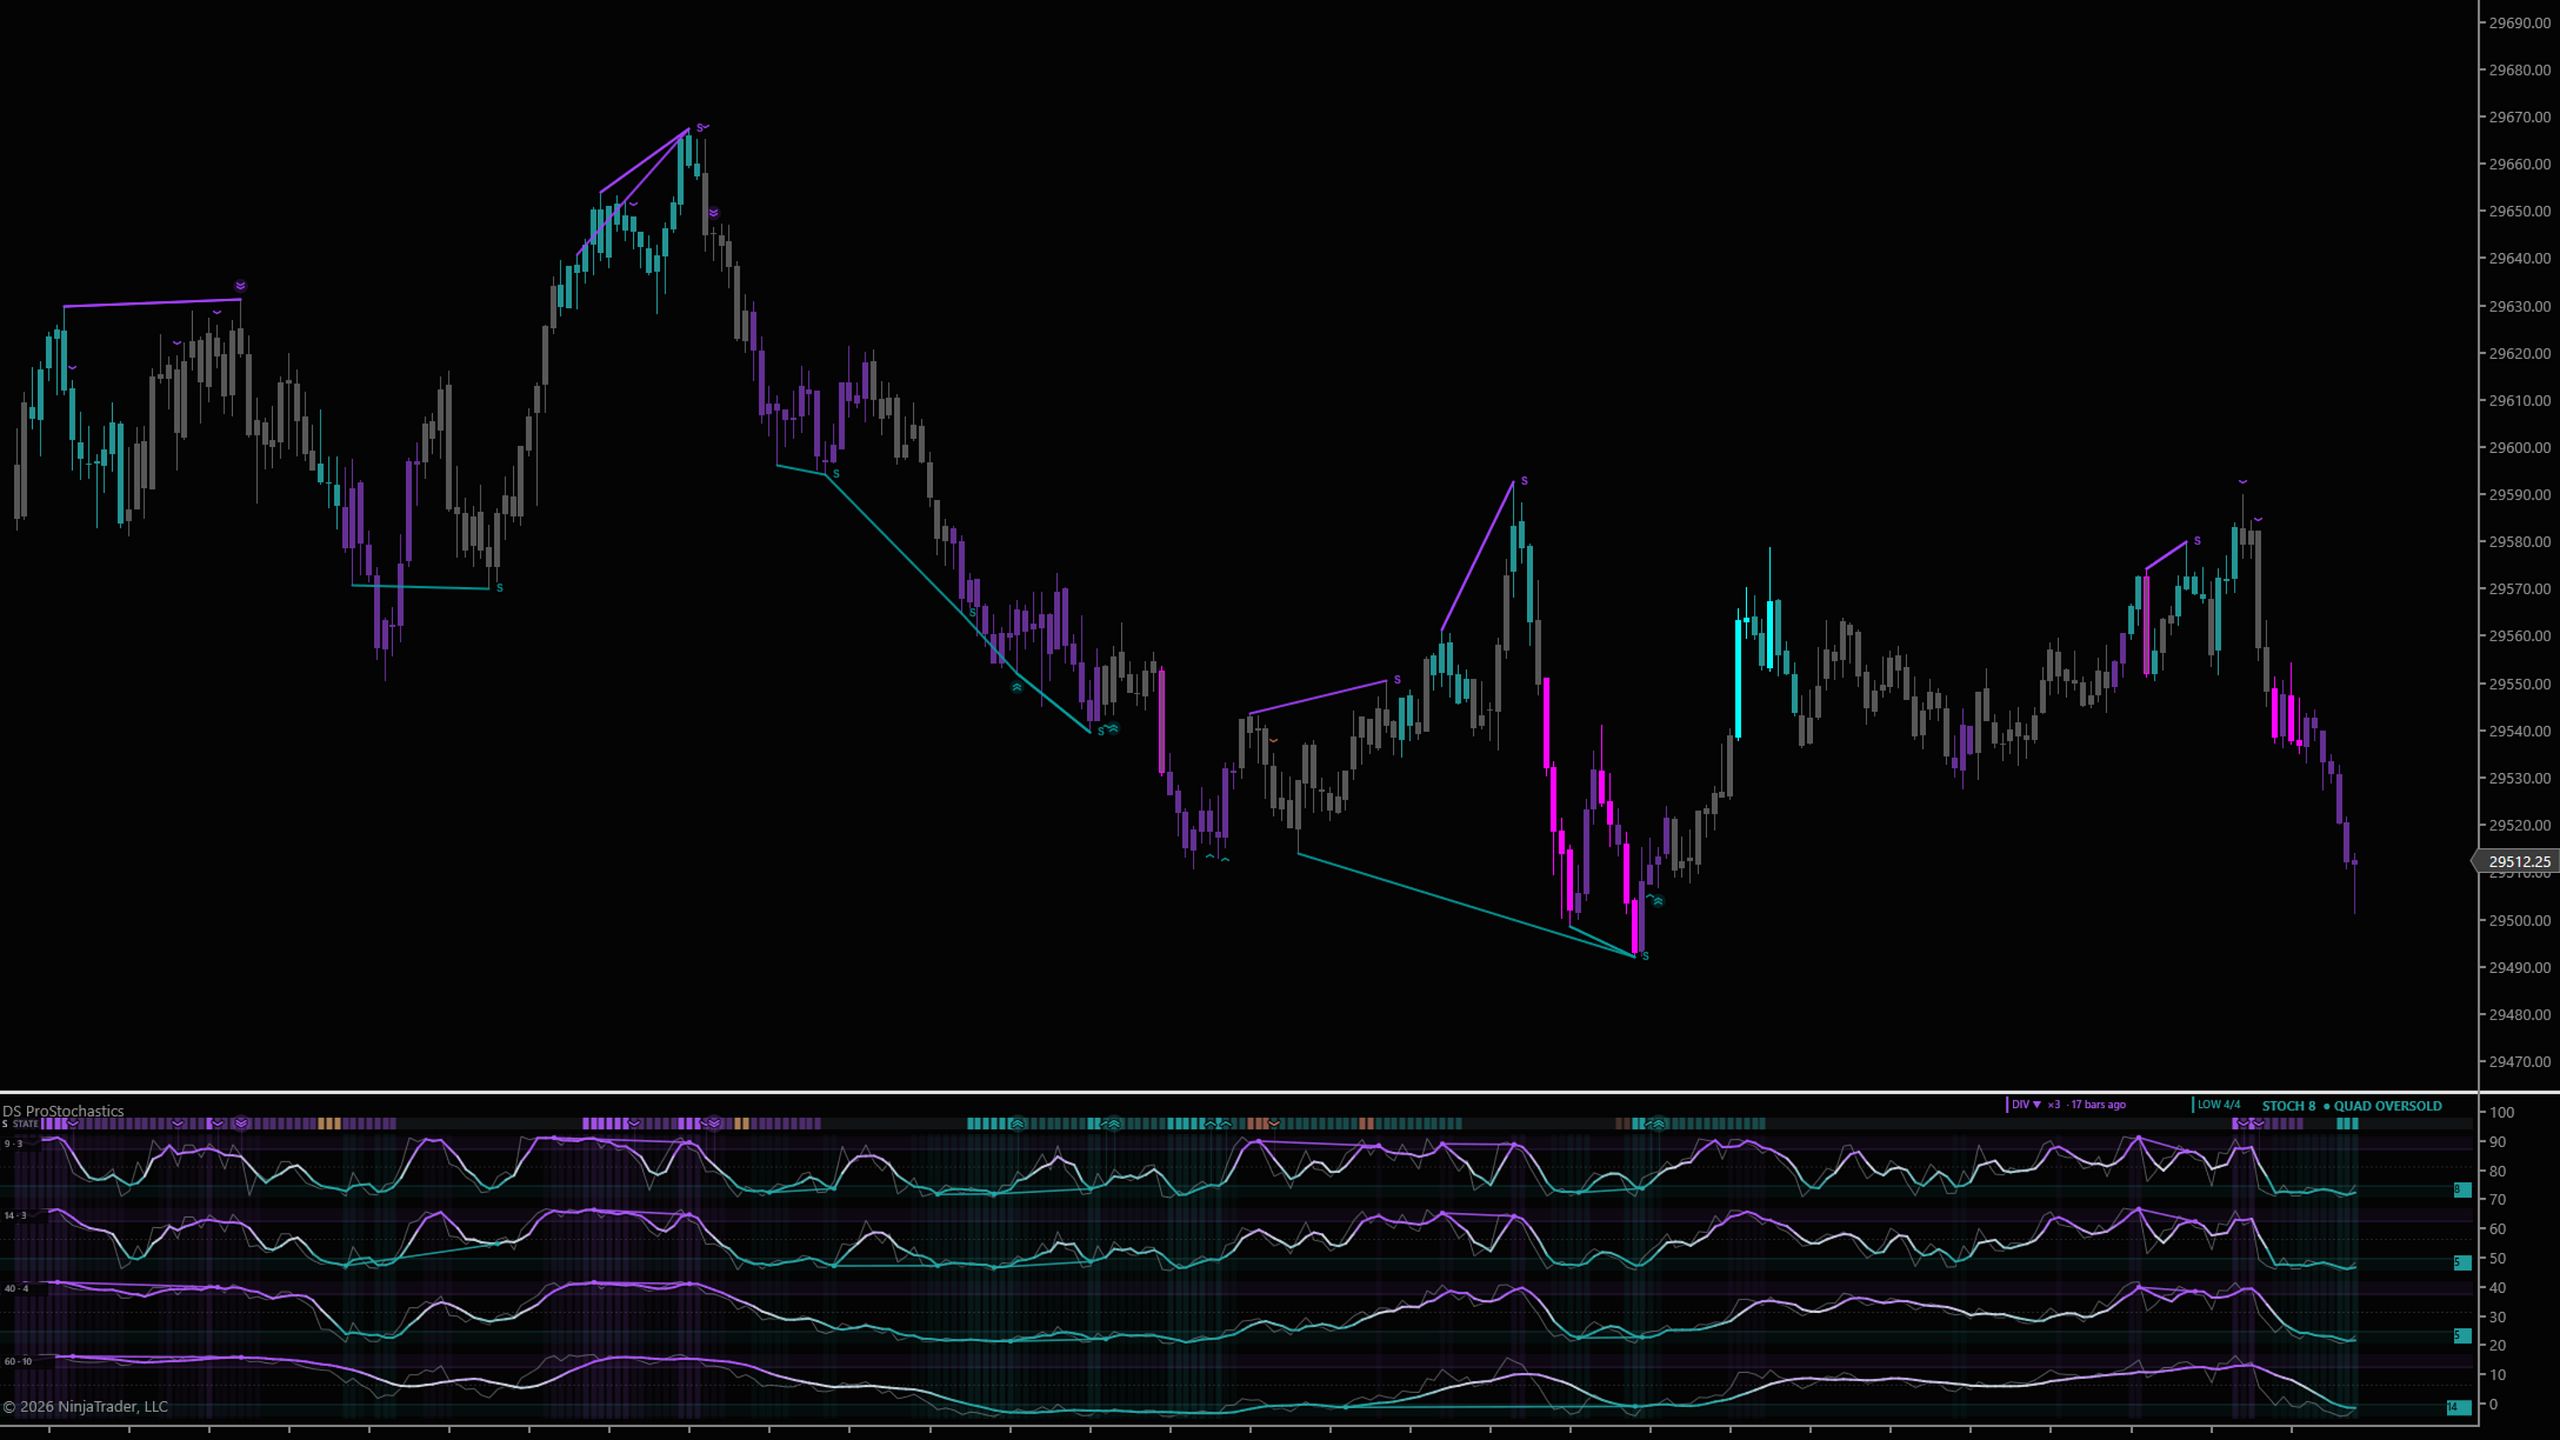
Task: Click the 29650.00 price axis label
Action: pos(2519,212)
